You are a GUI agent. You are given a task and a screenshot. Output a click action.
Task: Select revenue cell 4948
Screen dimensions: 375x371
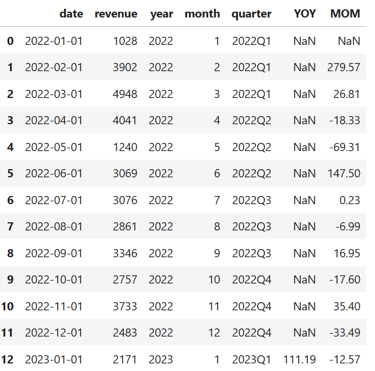pyautogui.click(x=125, y=94)
